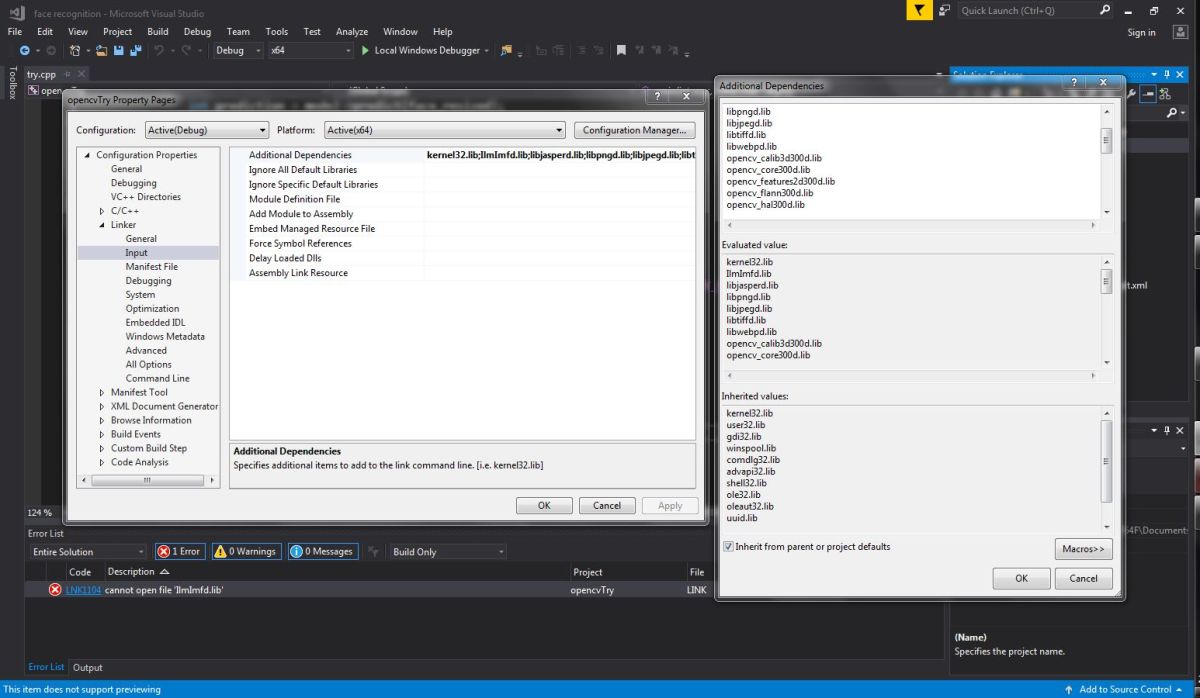The height and width of the screenshot is (698, 1200).
Task: Open the LNK1104 error code link
Action: [x=83, y=590]
